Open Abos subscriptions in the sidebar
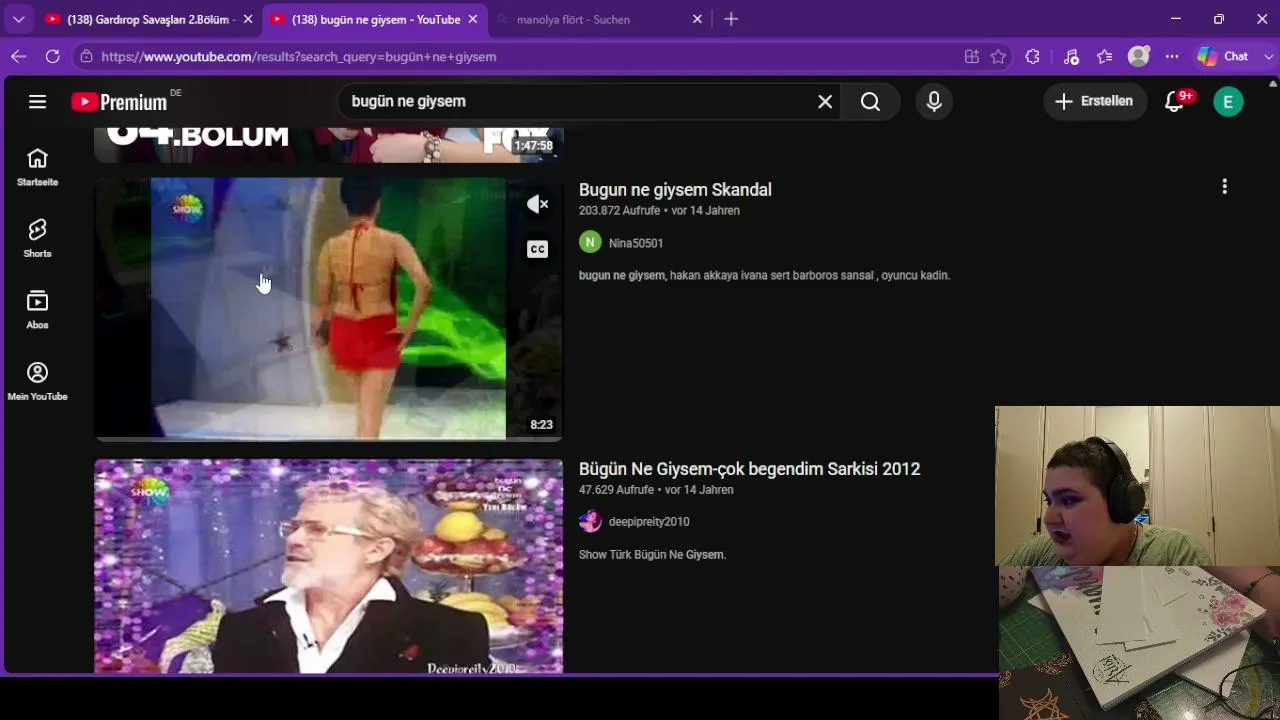The width and height of the screenshot is (1280, 720). coord(38,310)
